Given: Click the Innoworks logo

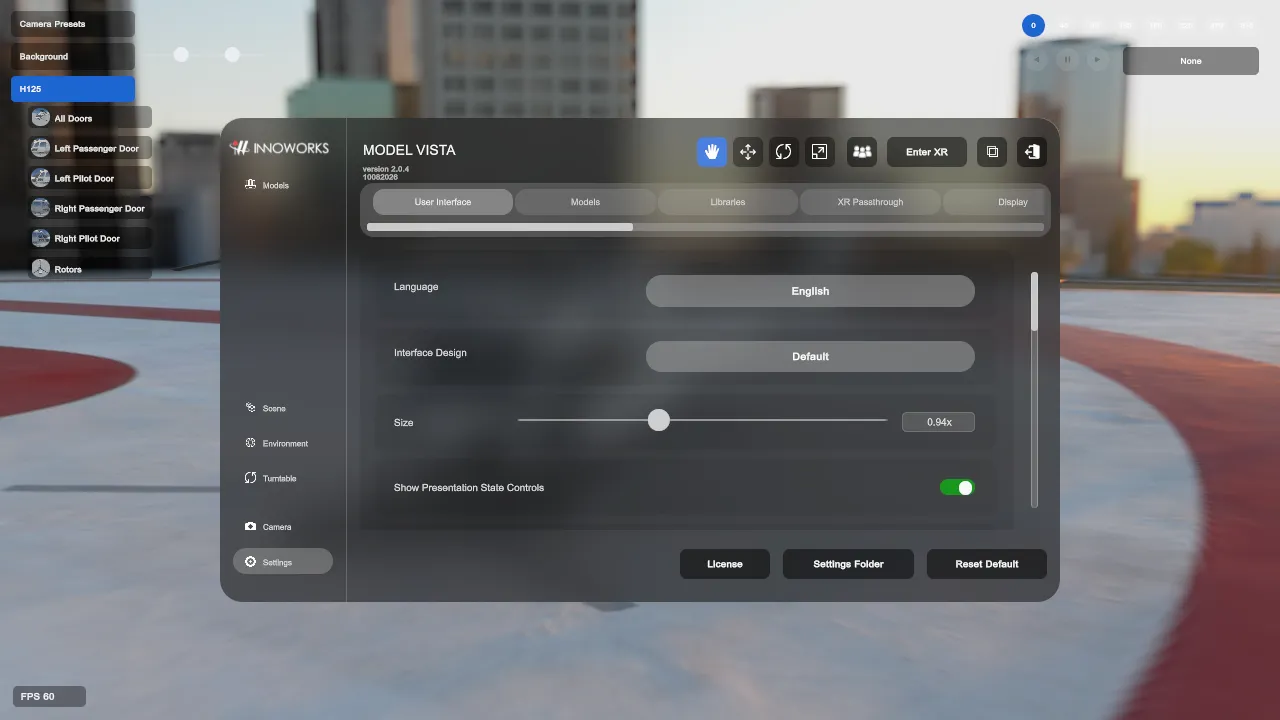Looking at the screenshot, I should [x=279, y=148].
